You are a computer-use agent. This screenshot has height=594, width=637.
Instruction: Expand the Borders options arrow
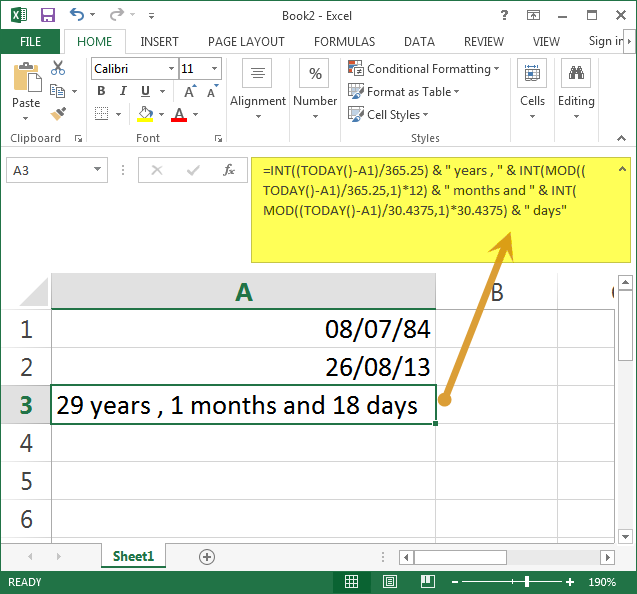coord(118,115)
